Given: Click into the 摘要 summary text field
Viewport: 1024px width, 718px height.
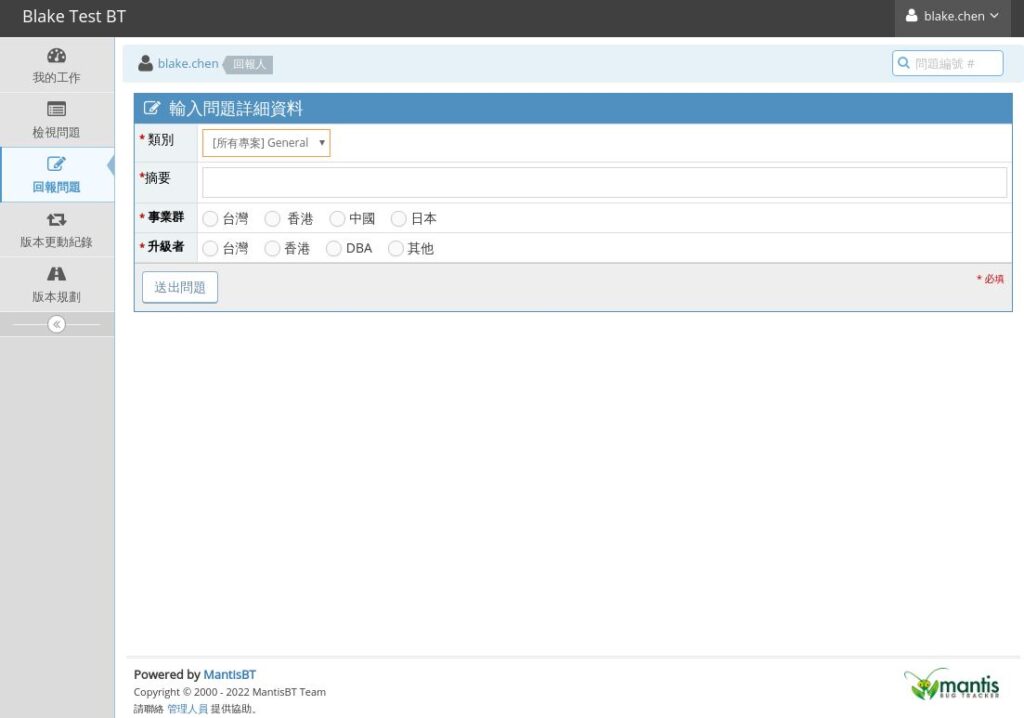Looking at the screenshot, I should [x=604, y=182].
